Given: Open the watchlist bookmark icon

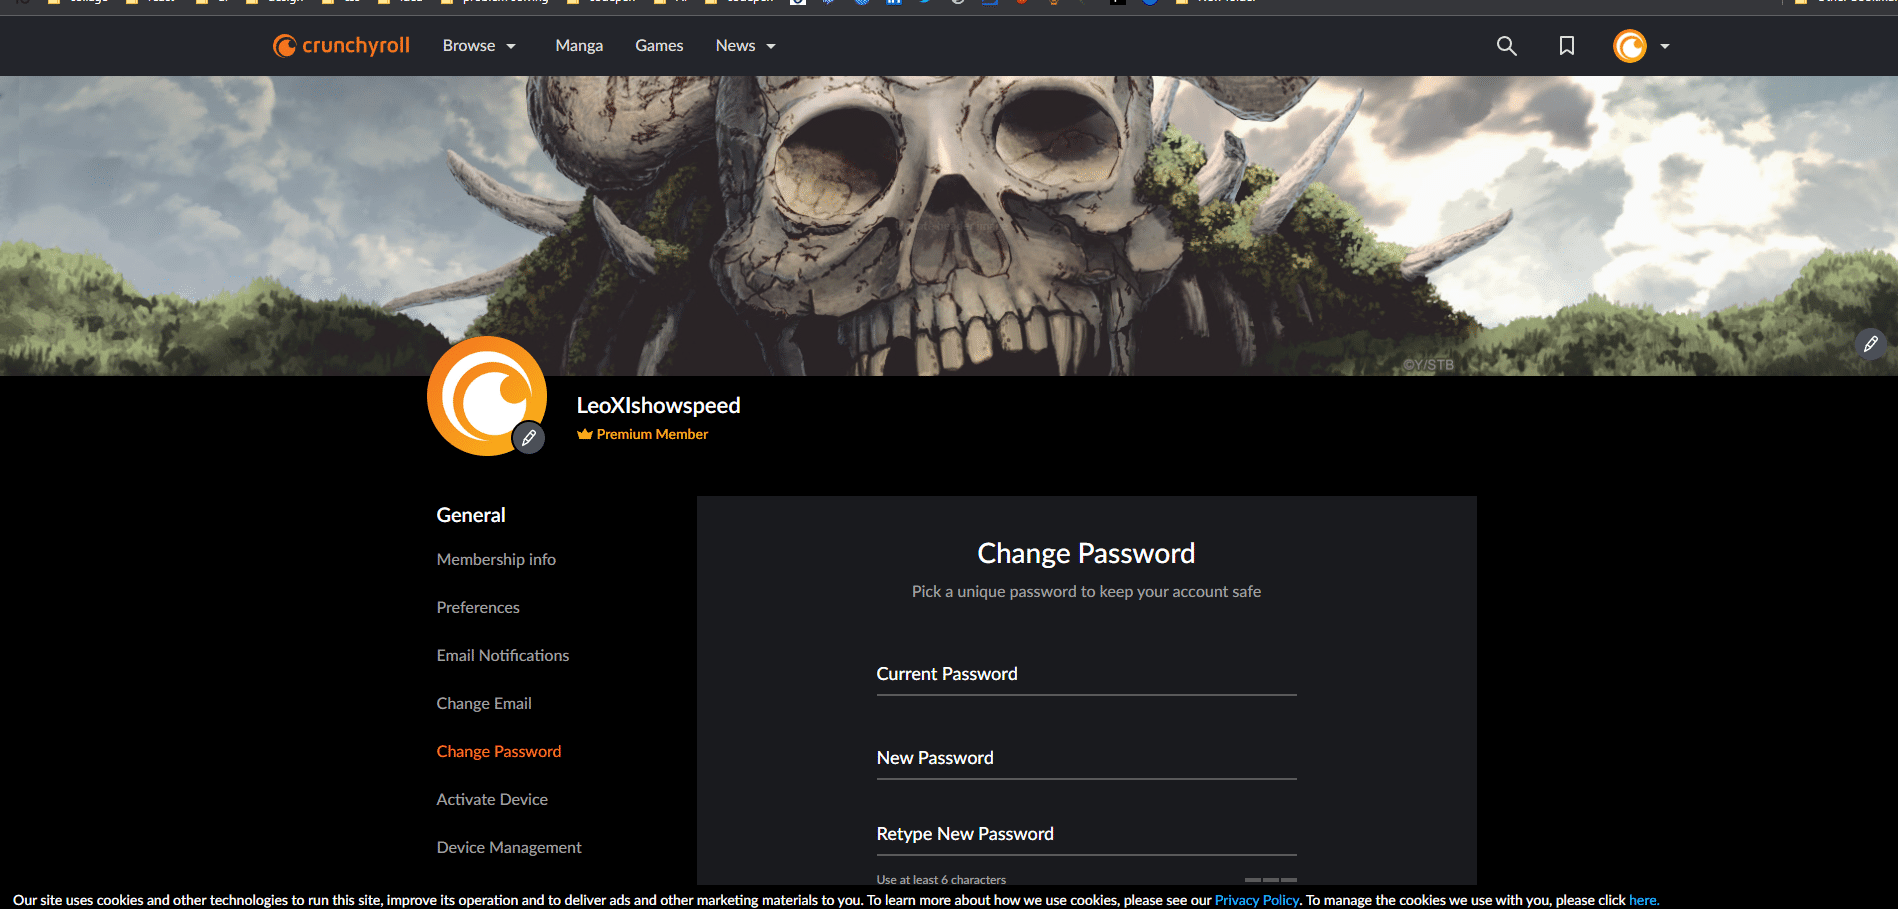Looking at the screenshot, I should (1567, 46).
